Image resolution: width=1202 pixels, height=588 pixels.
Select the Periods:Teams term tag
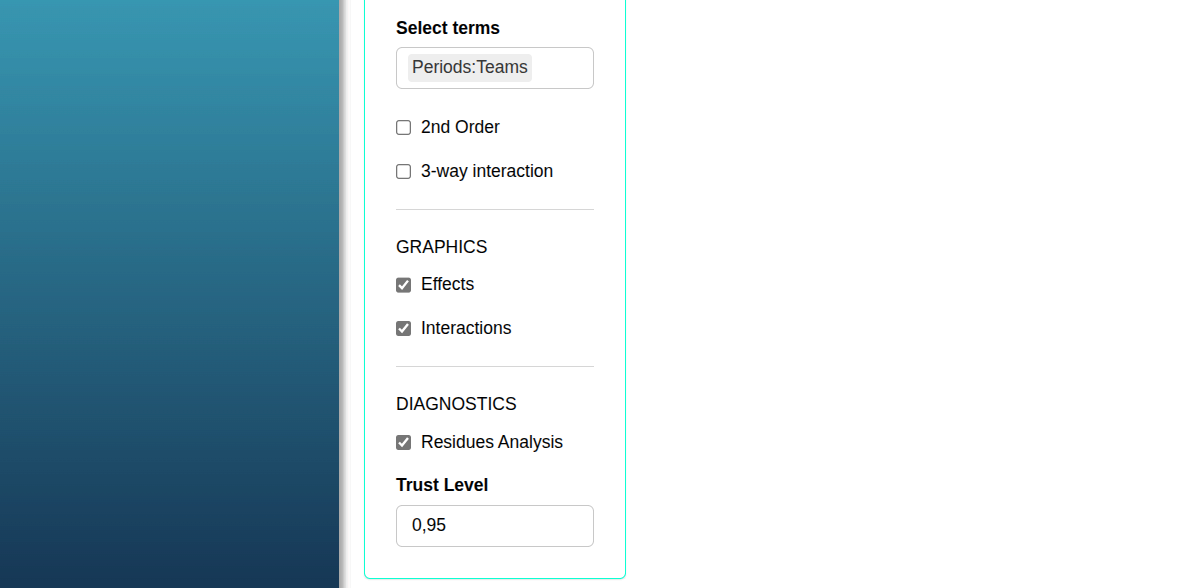[x=470, y=68]
